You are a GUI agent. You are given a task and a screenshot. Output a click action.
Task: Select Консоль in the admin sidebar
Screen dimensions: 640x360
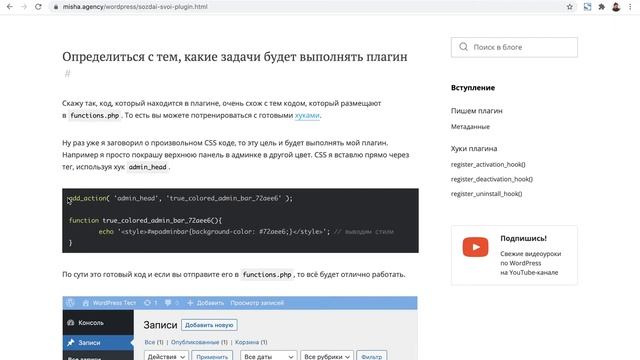tap(98, 322)
